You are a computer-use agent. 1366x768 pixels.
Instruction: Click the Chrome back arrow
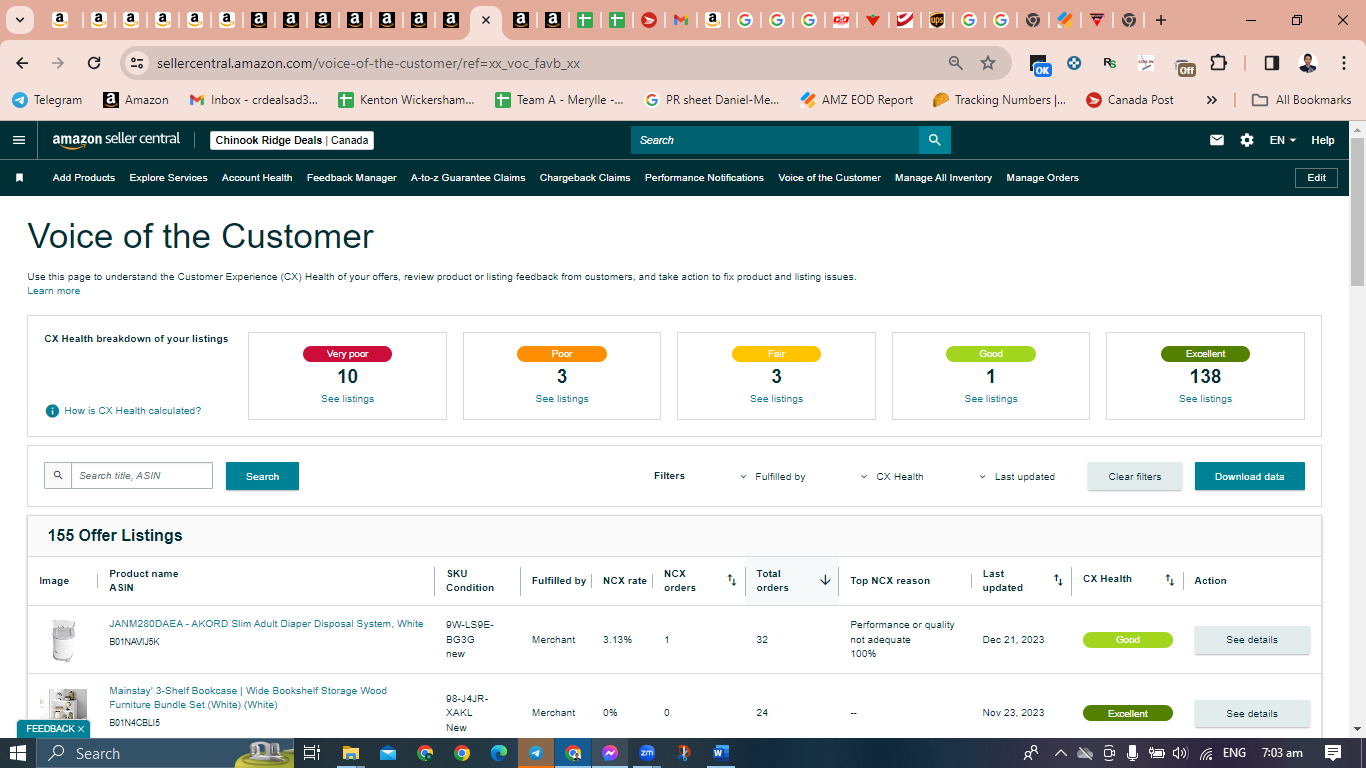pos(22,63)
